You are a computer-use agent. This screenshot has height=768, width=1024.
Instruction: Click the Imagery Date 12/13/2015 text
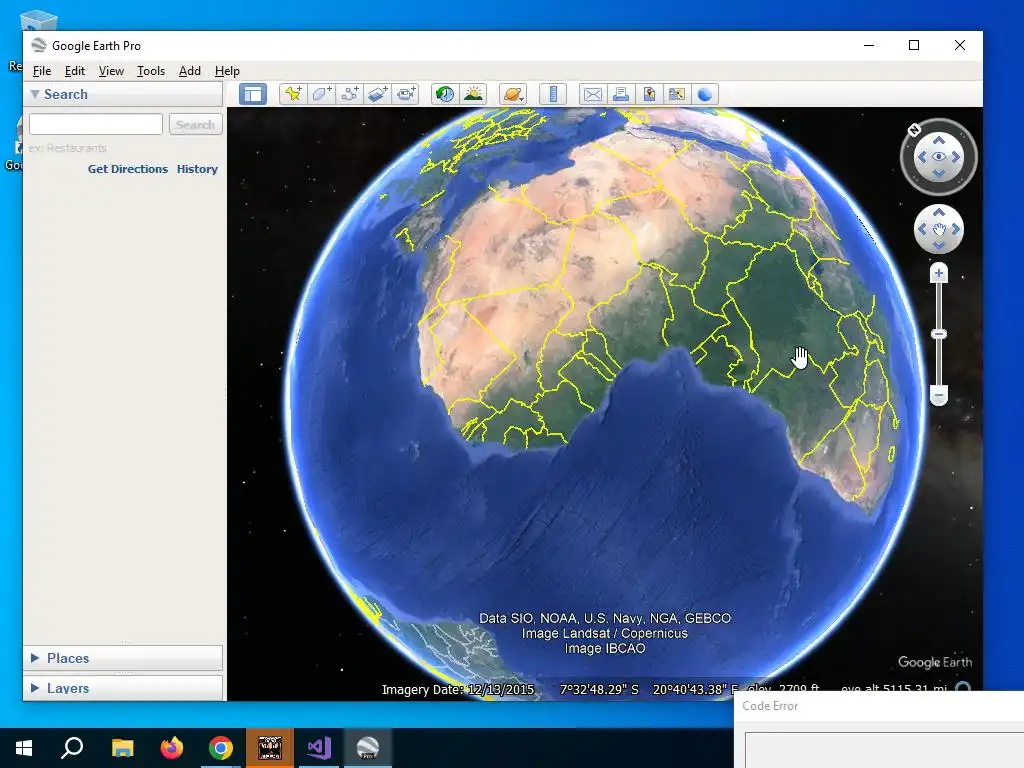click(x=458, y=690)
